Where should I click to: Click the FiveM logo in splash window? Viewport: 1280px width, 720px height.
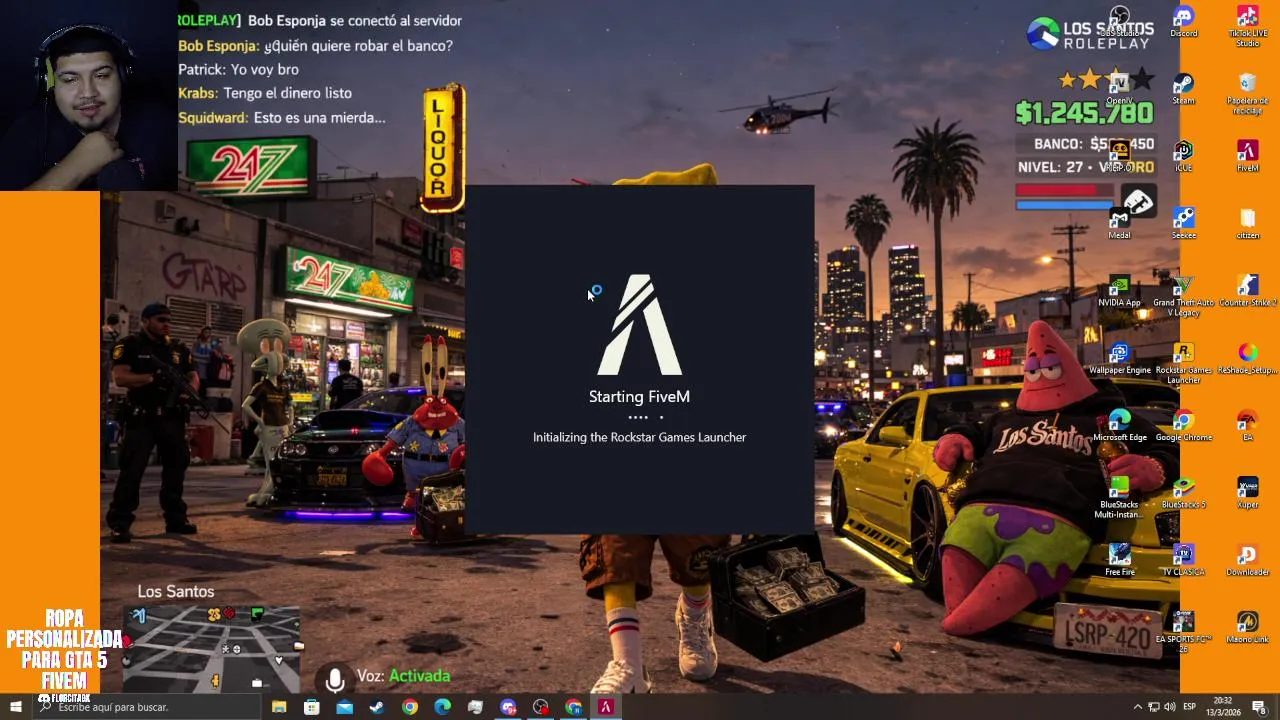[x=640, y=324]
